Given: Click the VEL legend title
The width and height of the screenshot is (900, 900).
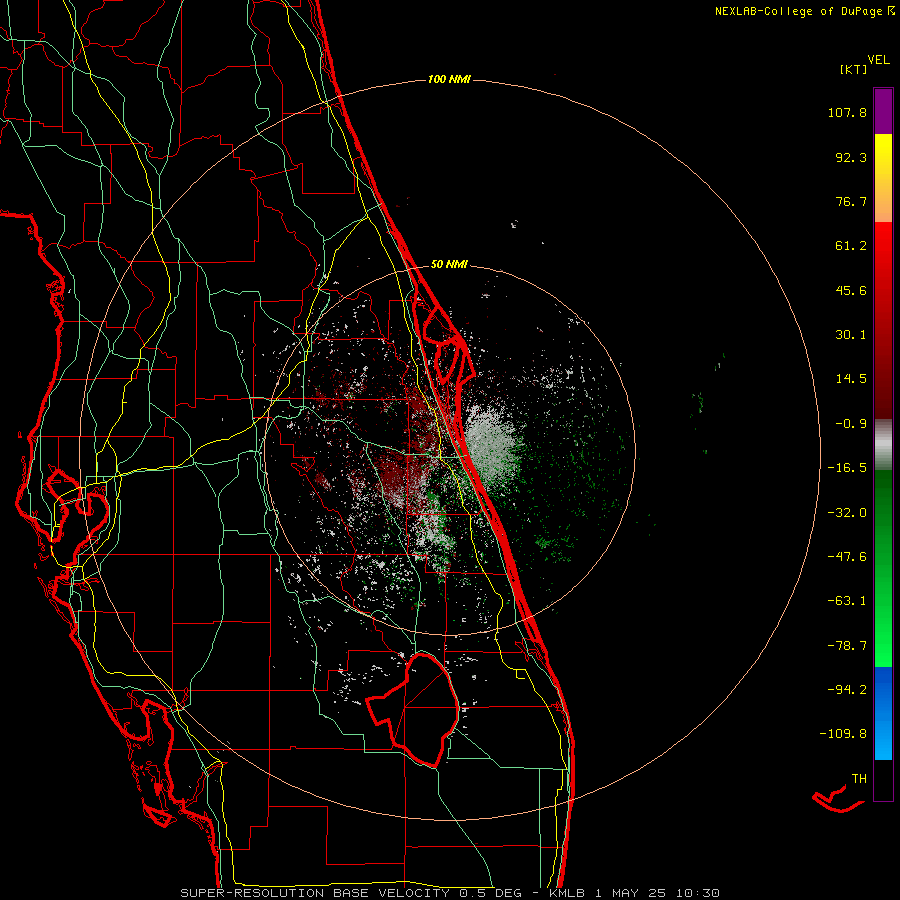Looking at the screenshot, I should click(x=878, y=60).
